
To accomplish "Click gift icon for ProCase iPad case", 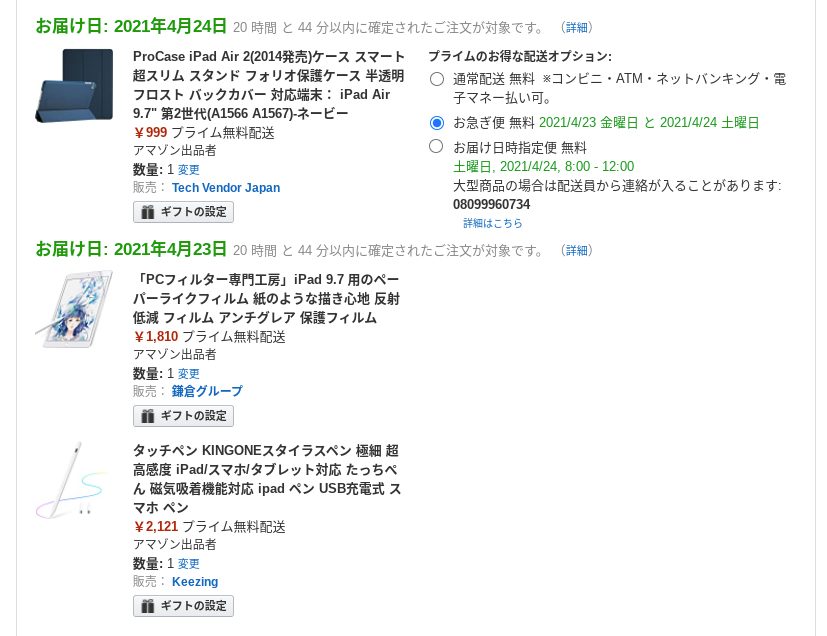I will tap(148, 212).
